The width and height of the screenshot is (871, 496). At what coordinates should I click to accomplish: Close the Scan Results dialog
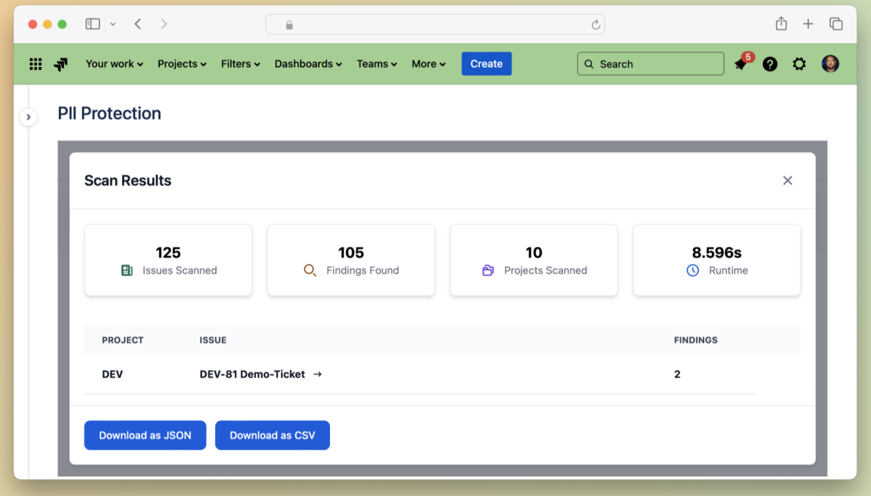point(788,181)
